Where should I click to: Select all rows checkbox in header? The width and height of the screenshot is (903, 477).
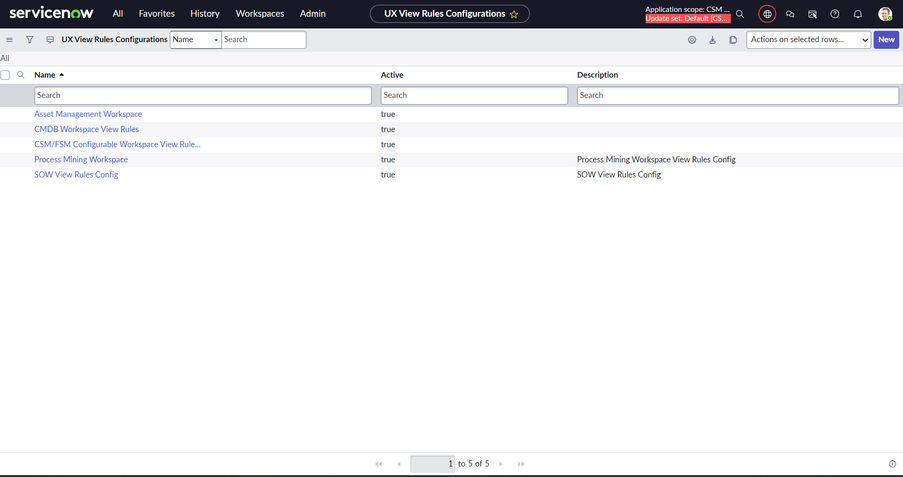5,75
